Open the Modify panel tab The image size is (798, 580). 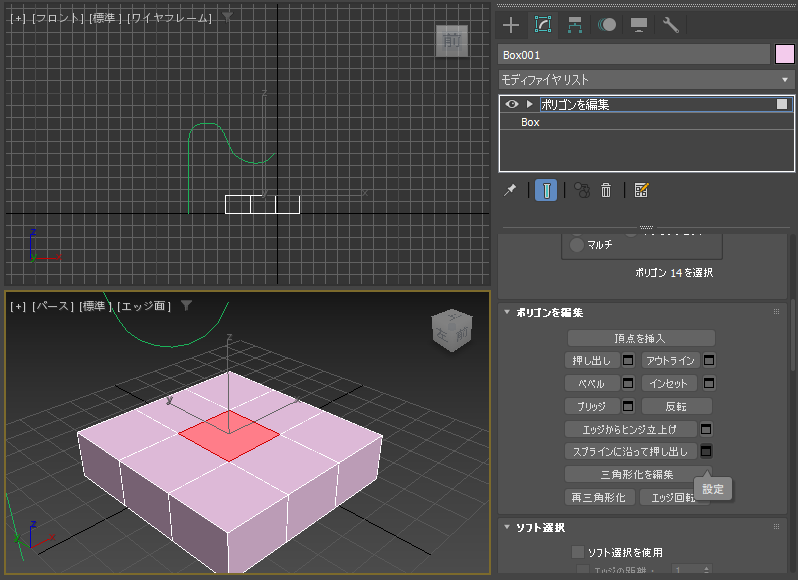[543, 25]
